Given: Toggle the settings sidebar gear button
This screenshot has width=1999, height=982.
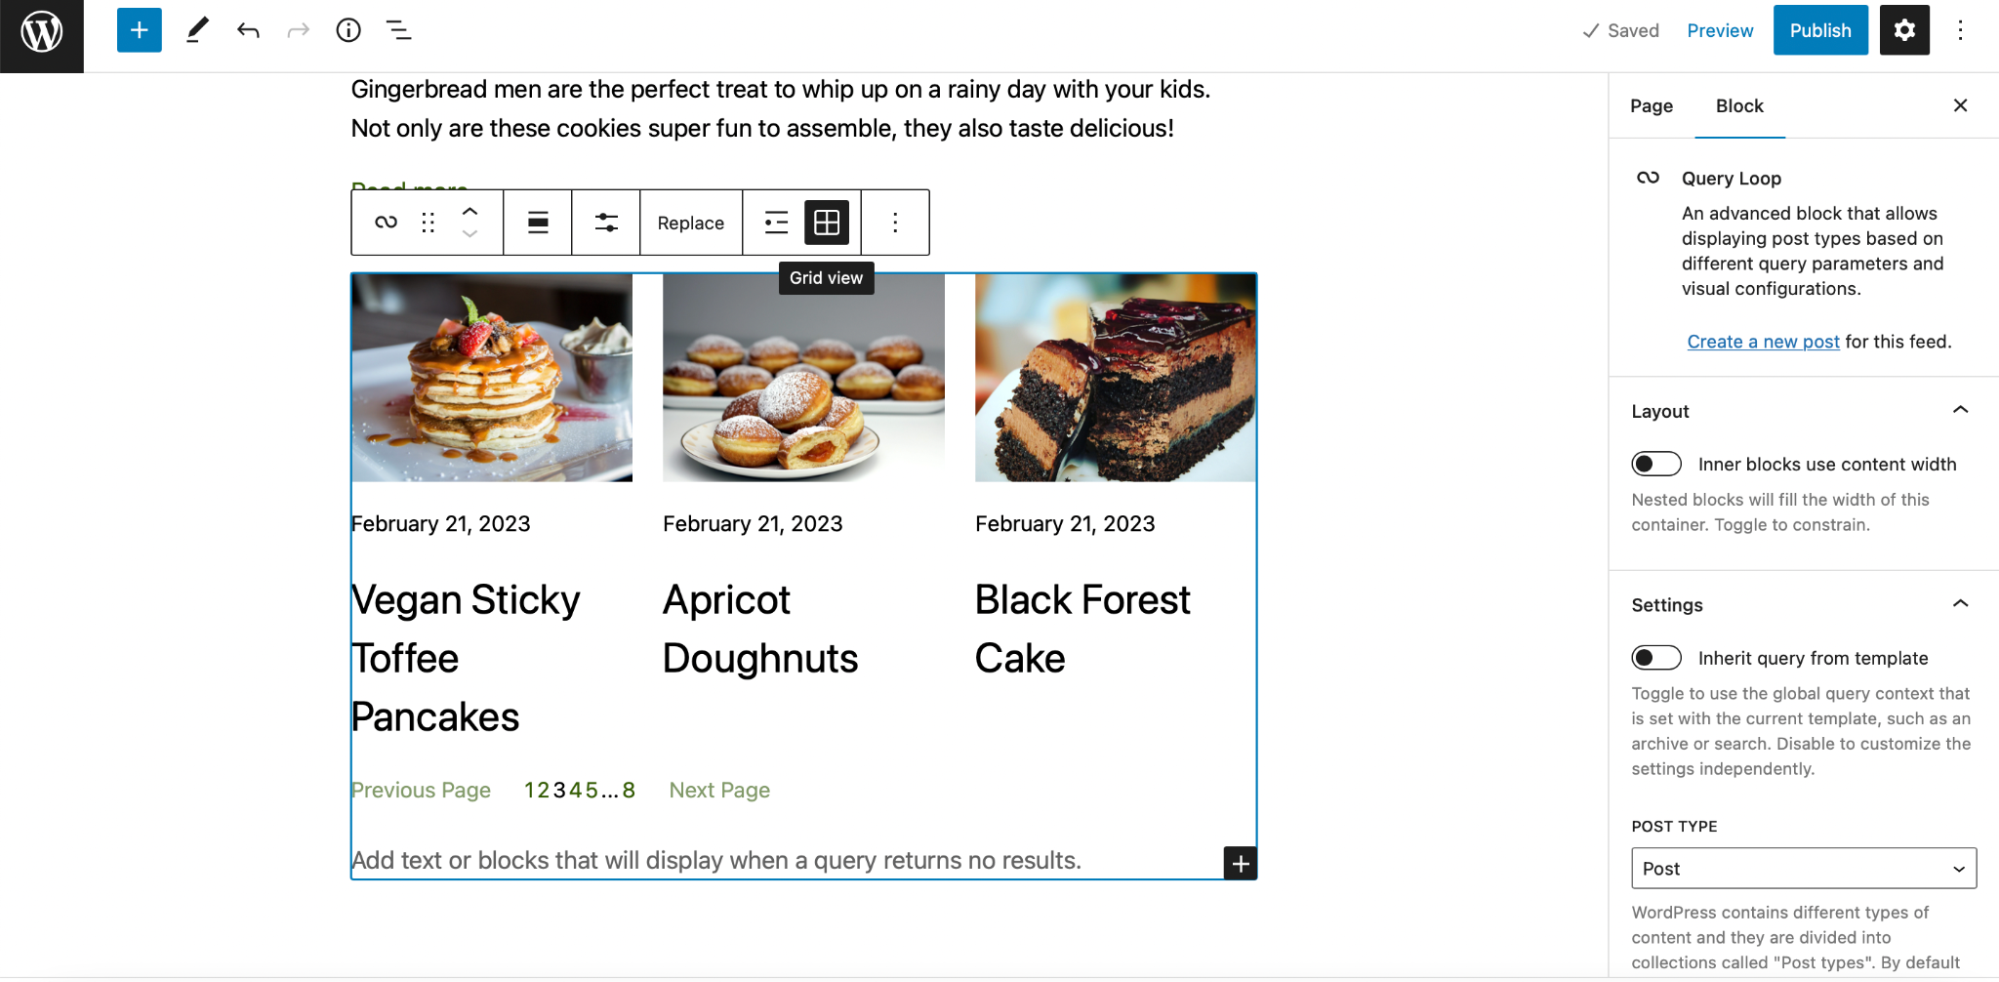Looking at the screenshot, I should point(1904,30).
